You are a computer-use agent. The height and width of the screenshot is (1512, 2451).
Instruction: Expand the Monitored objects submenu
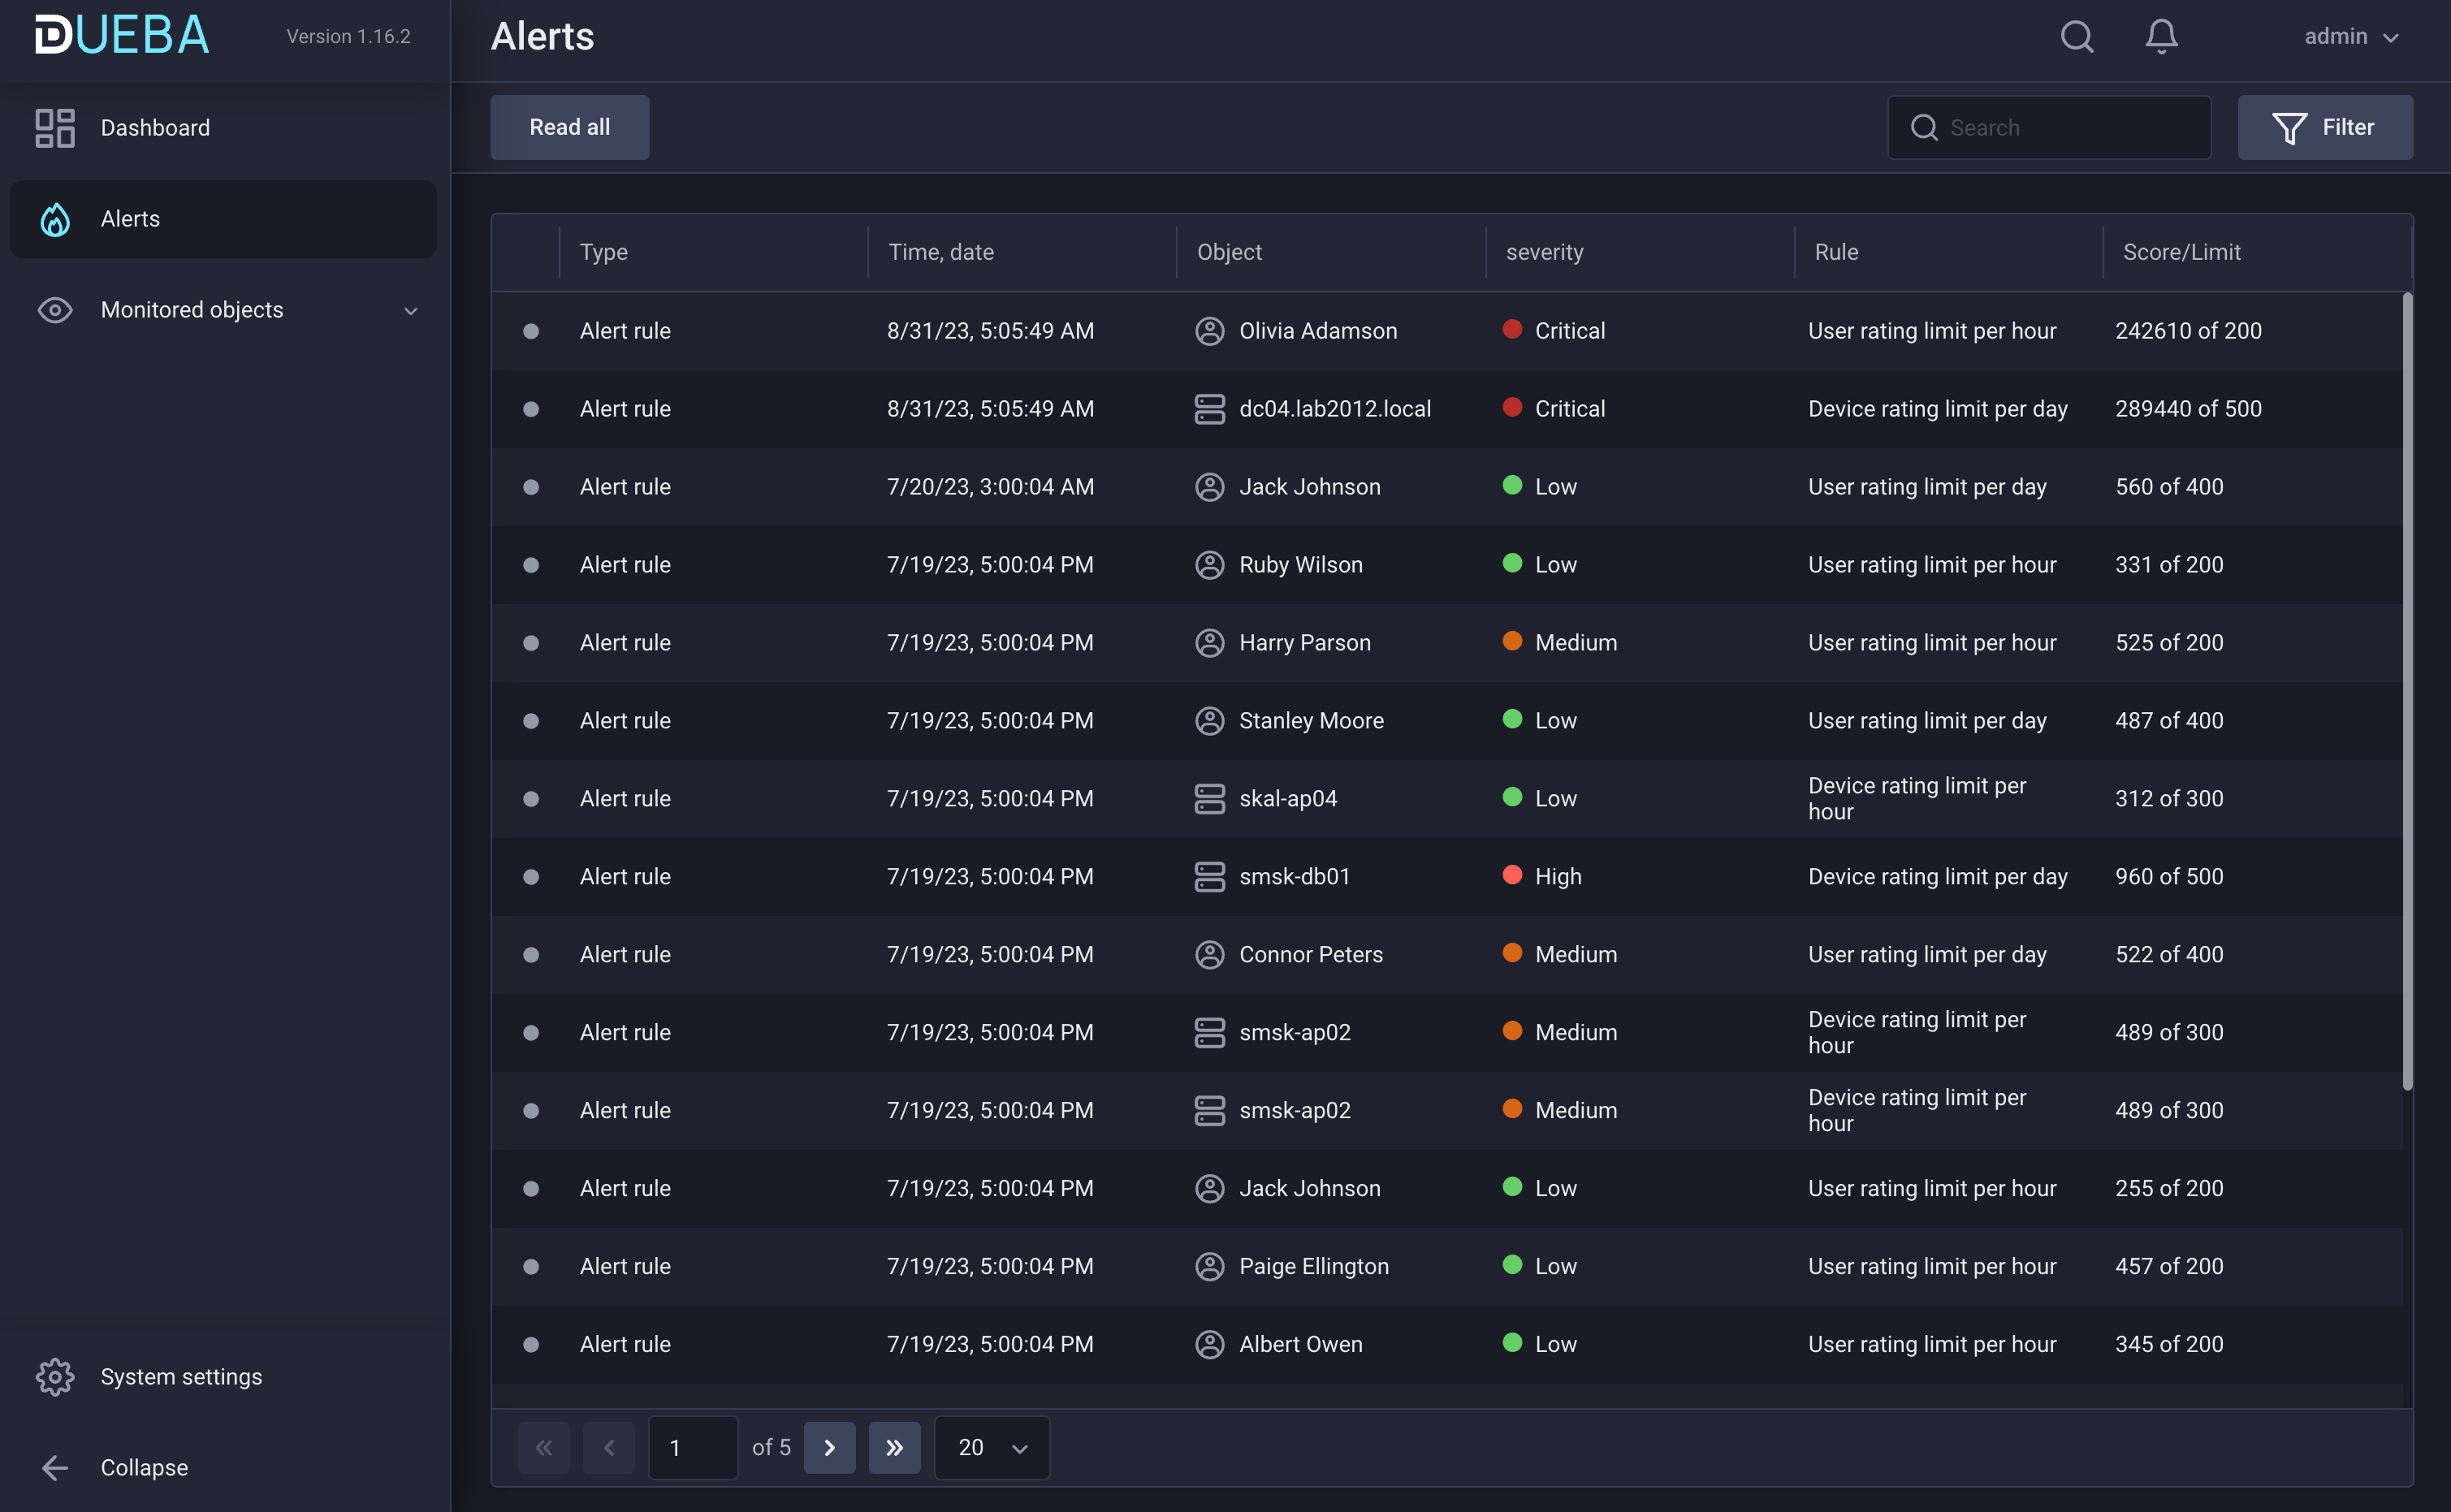pos(410,311)
